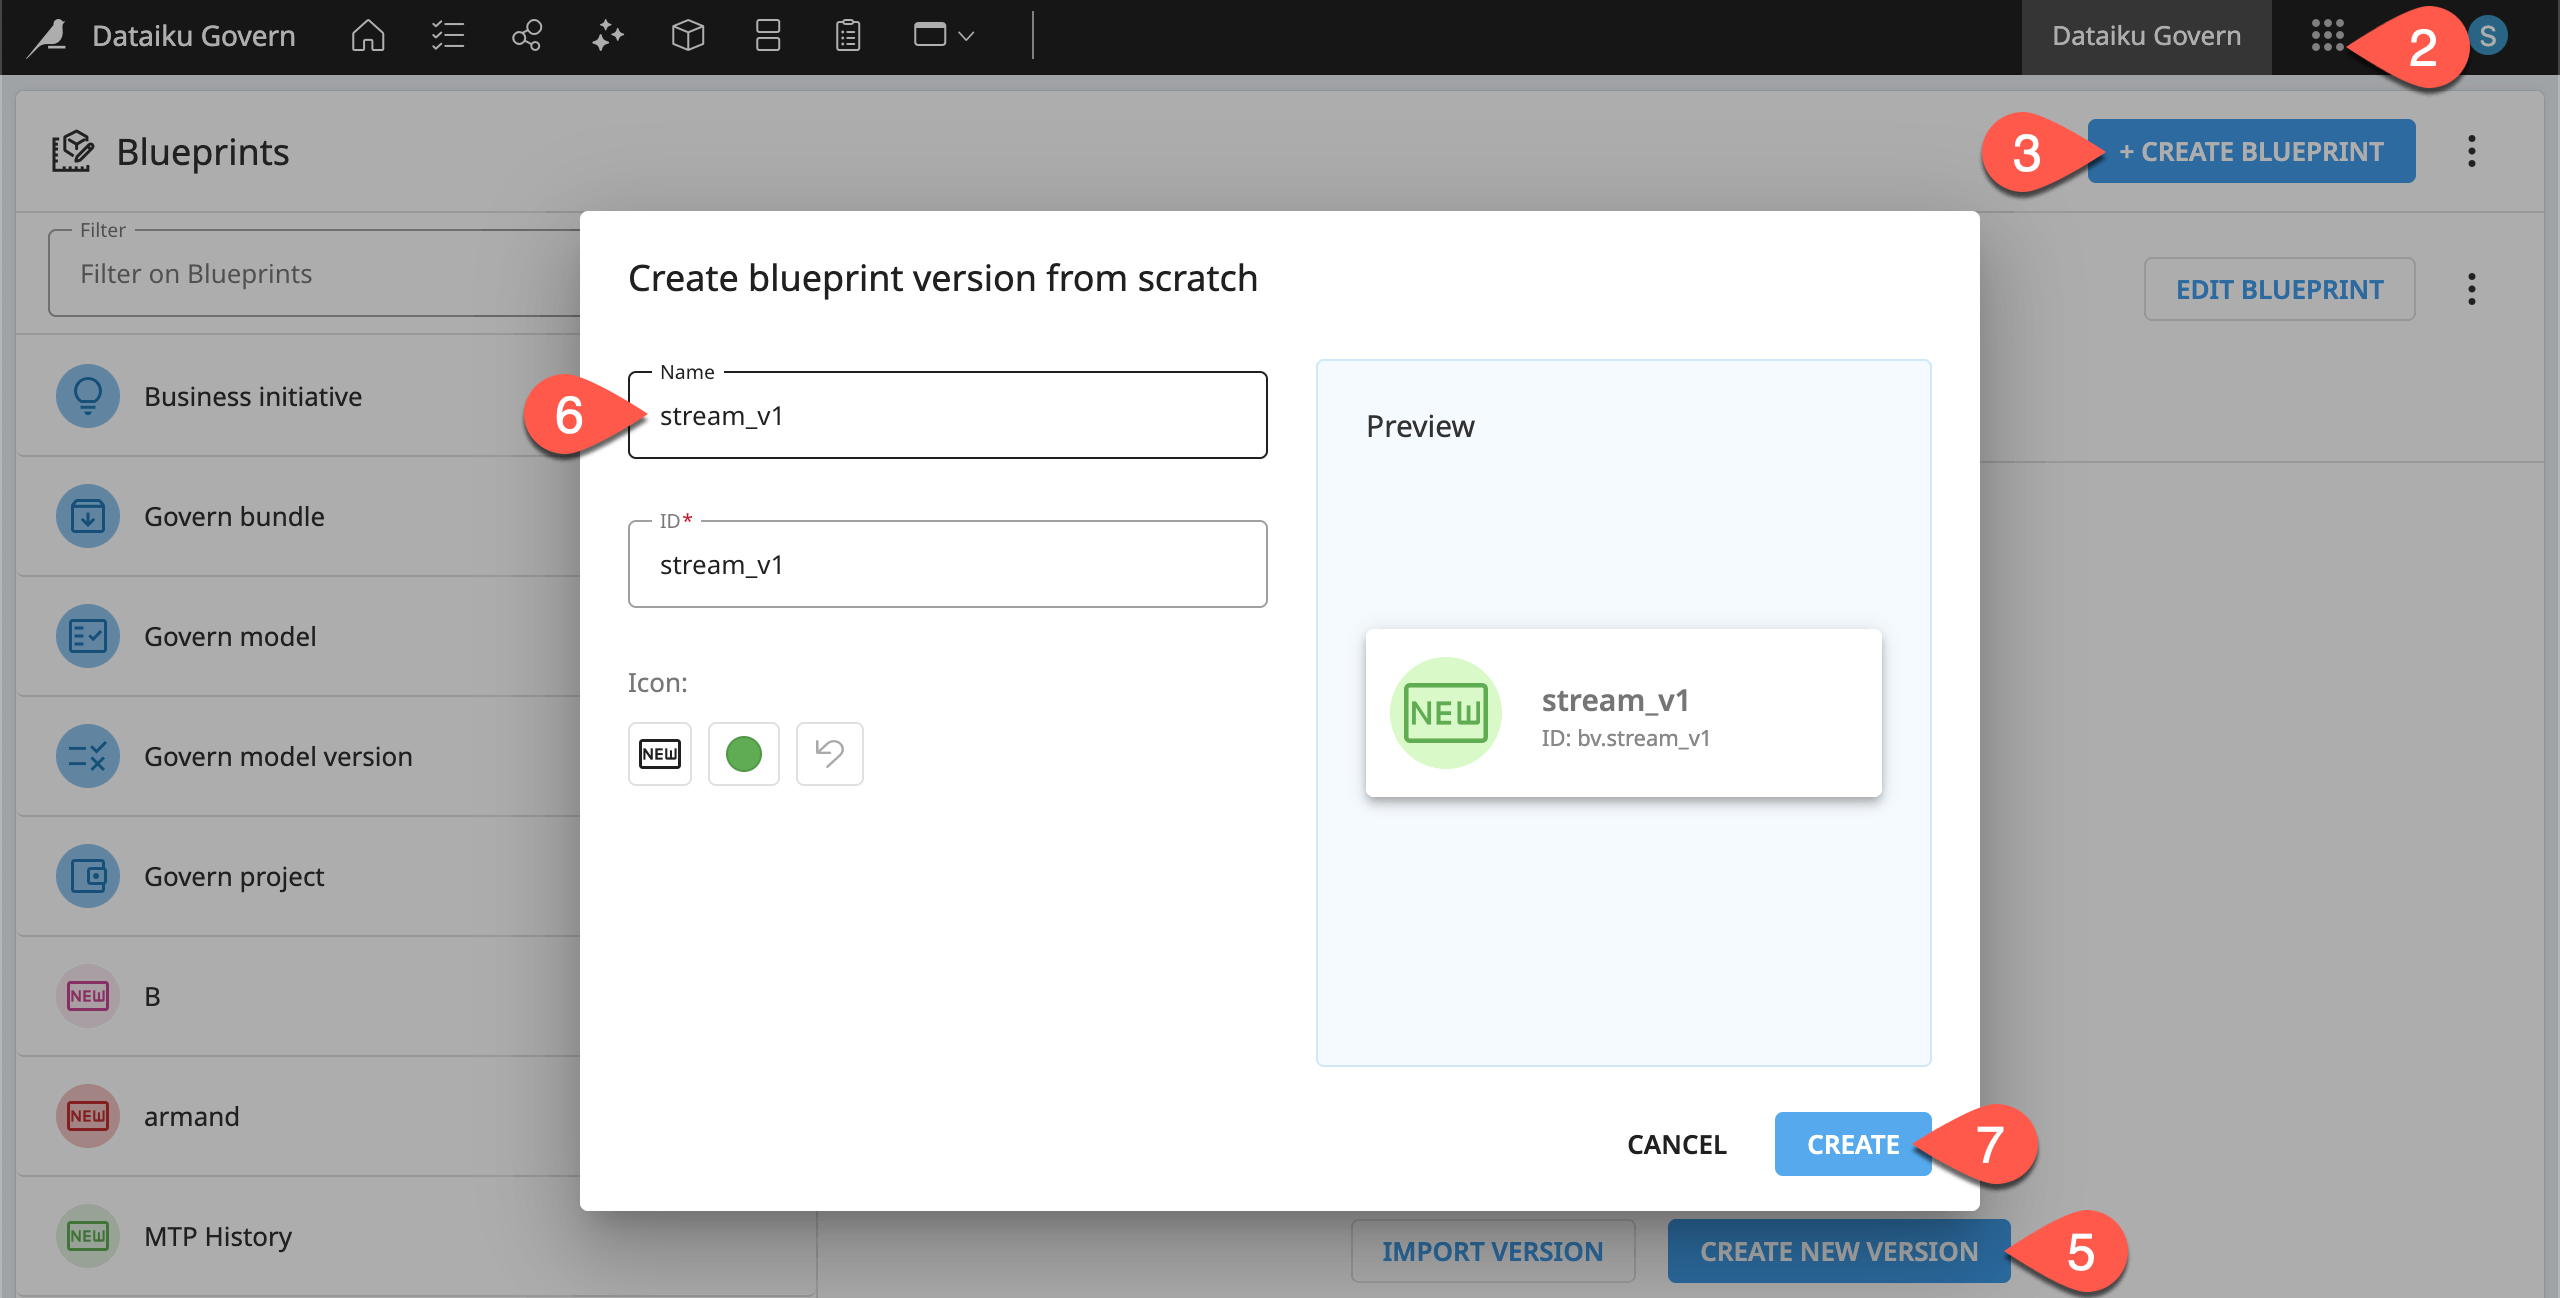This screenshot has width=2560, height=1298.
Task: Open the window-type dropdown chevron in the toolbar
Action: pyautogui.click(x=966, y=36)
